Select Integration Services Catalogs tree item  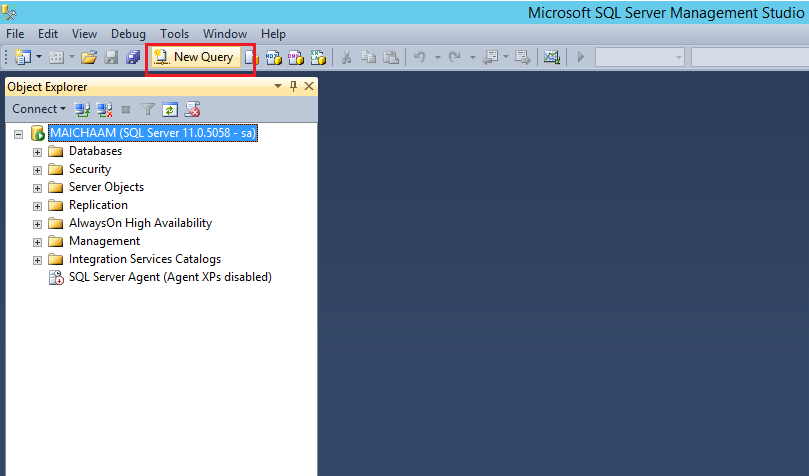click(145, 259)
